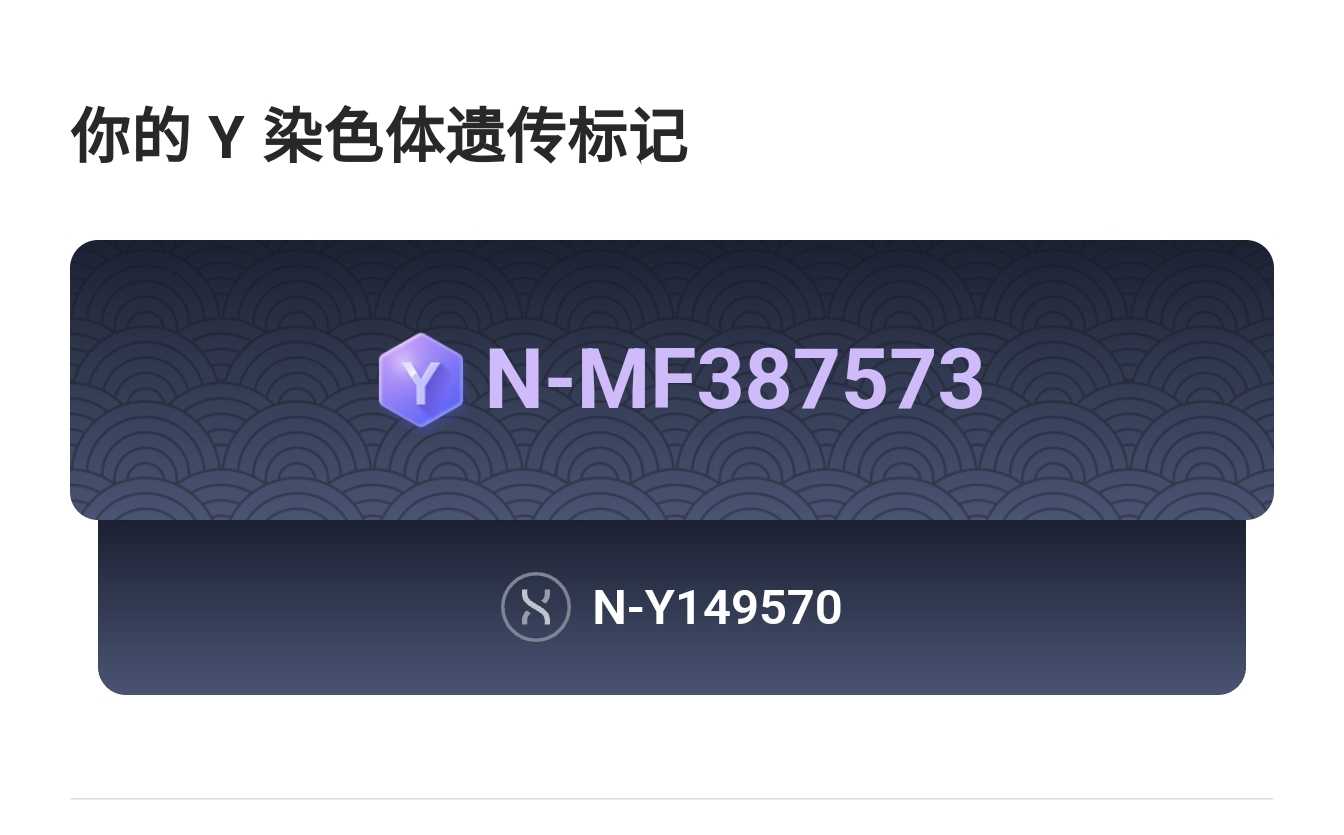Click the lower card, left of chromosome icon
Screen dimensions: 1344x835
click(300, 607)
